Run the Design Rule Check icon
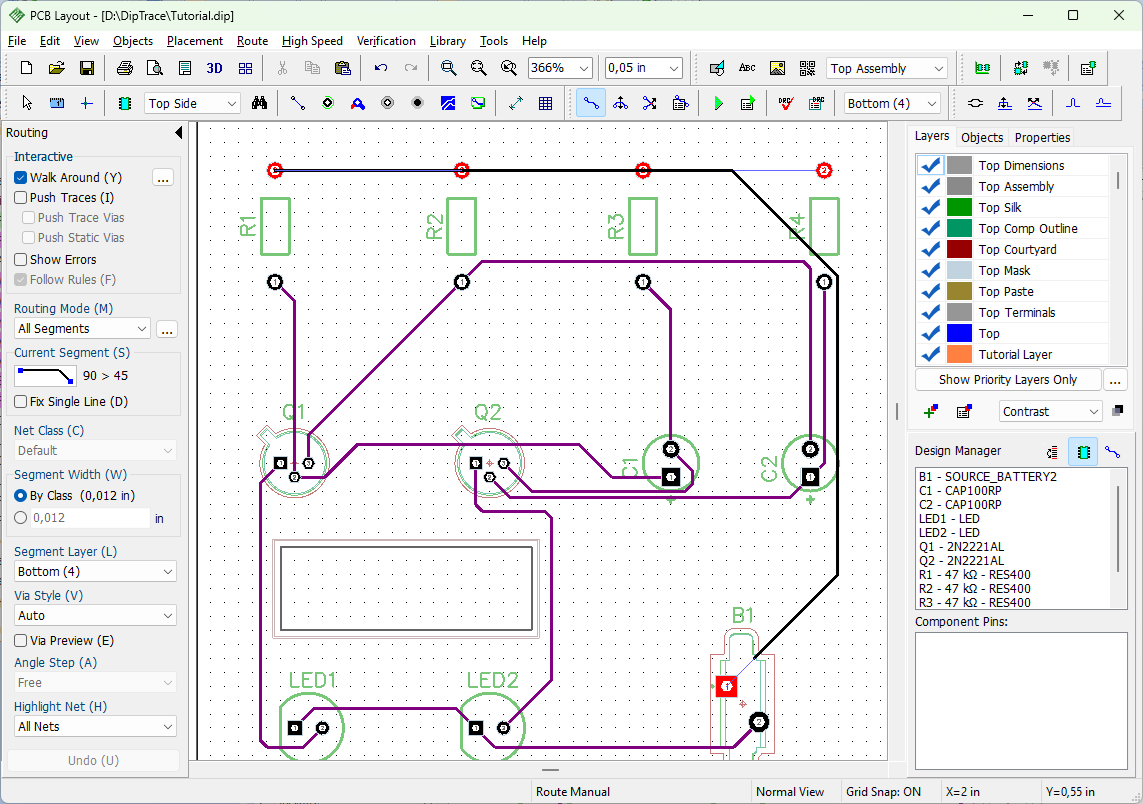 pyautogui.click(x=785, y=104)
